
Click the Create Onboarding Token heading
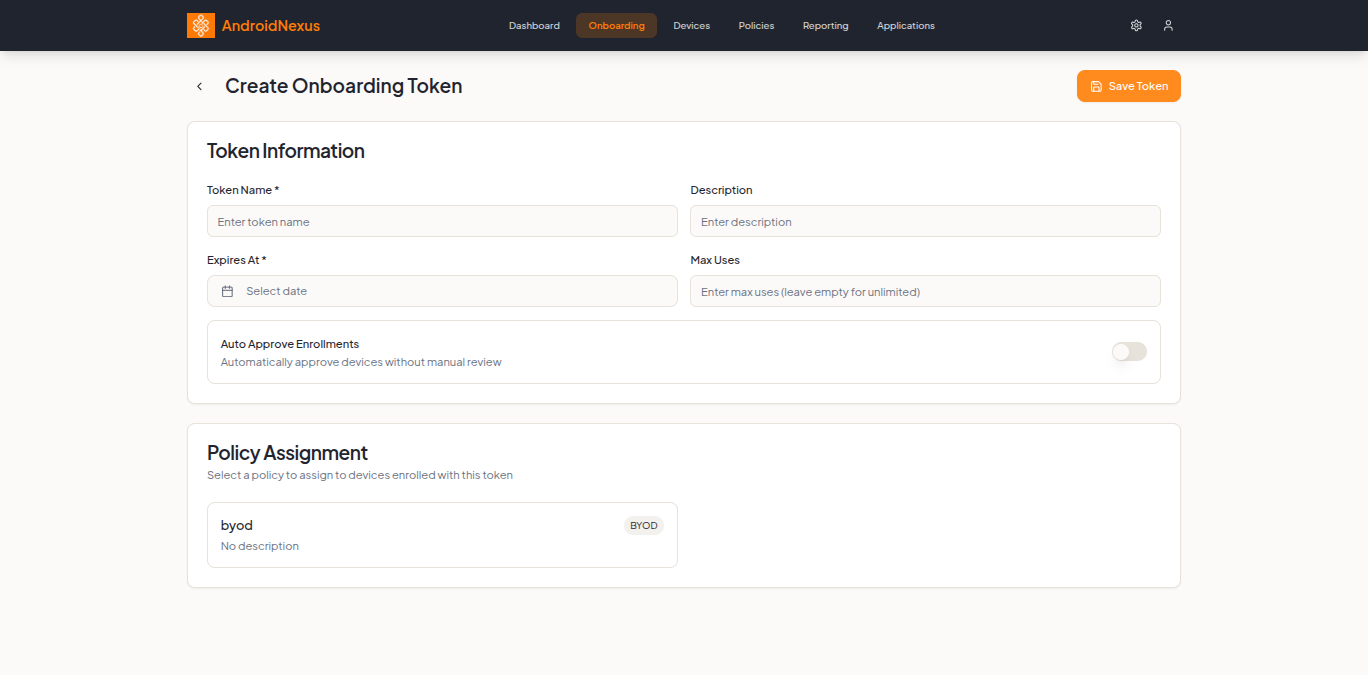343,86
